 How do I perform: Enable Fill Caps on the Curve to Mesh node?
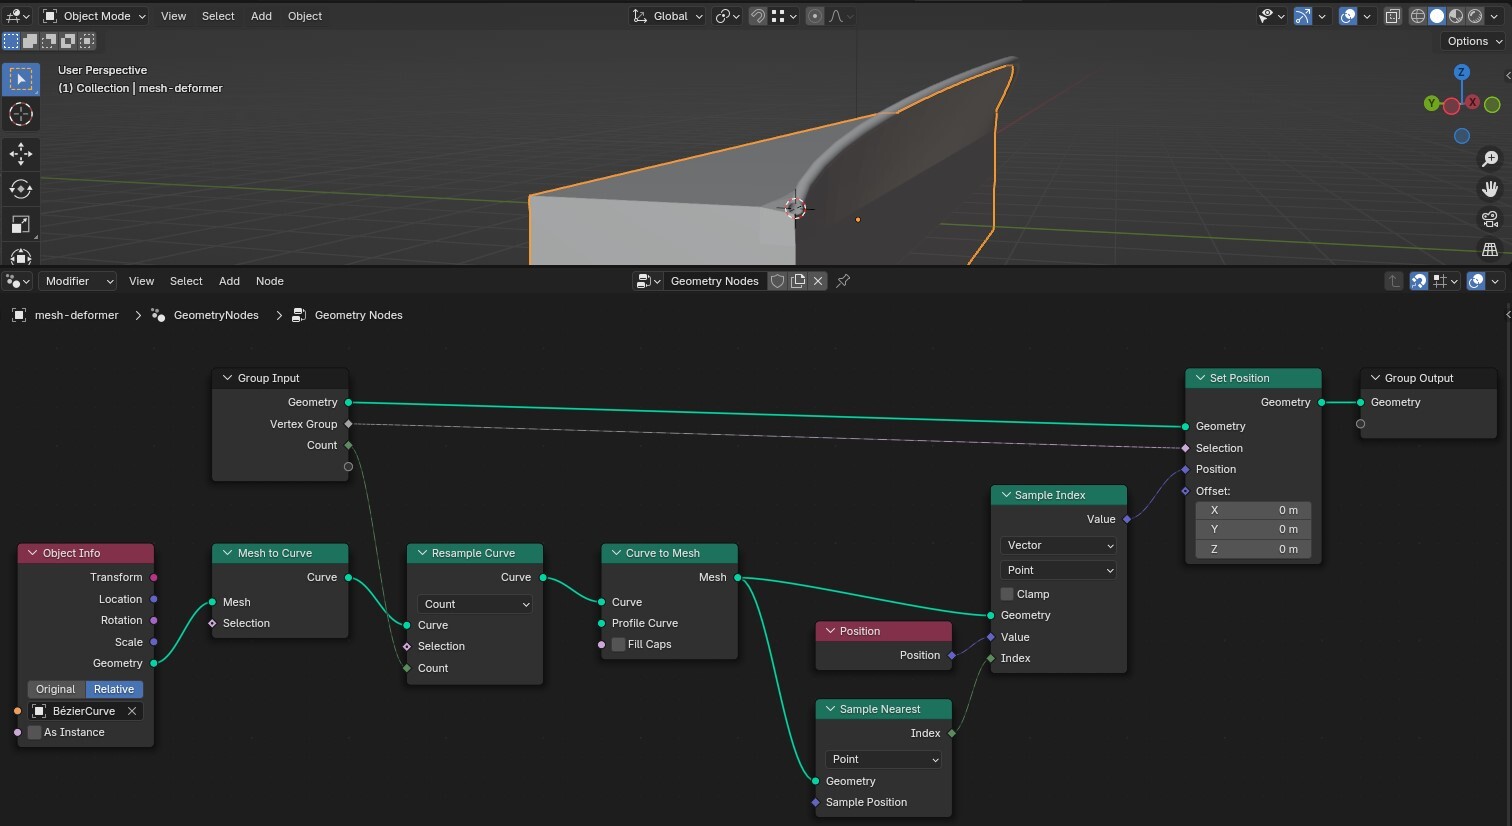click(618, 644)
